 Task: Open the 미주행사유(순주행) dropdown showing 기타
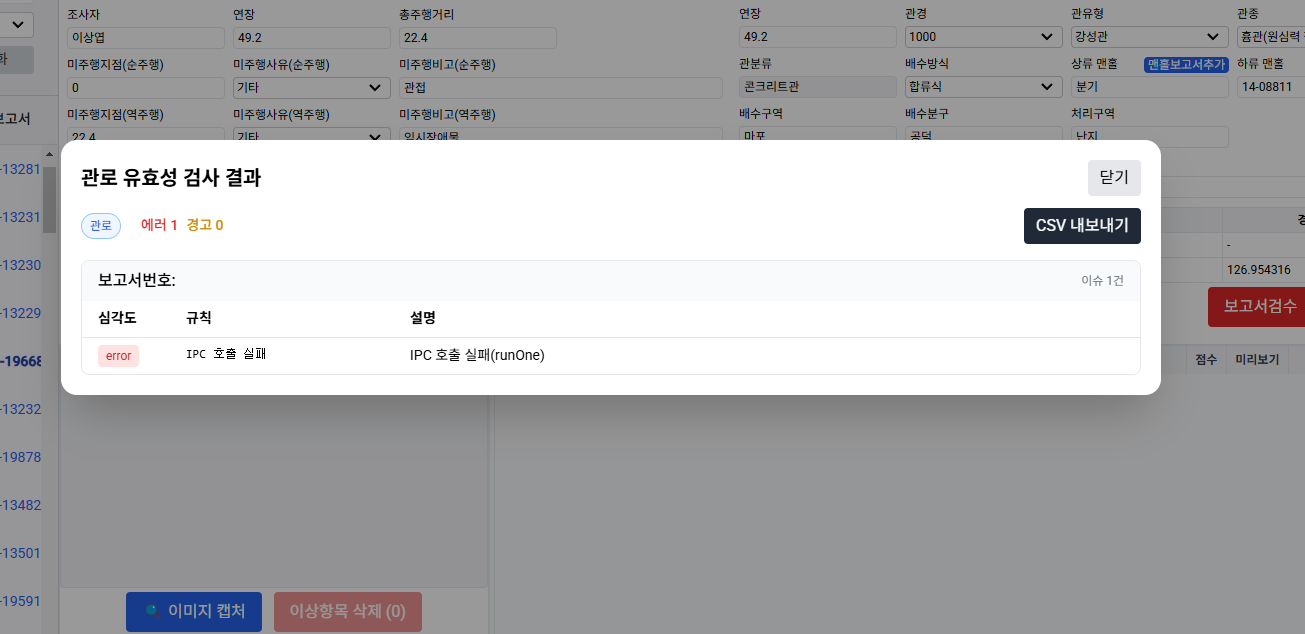click(x=311, y=88)
